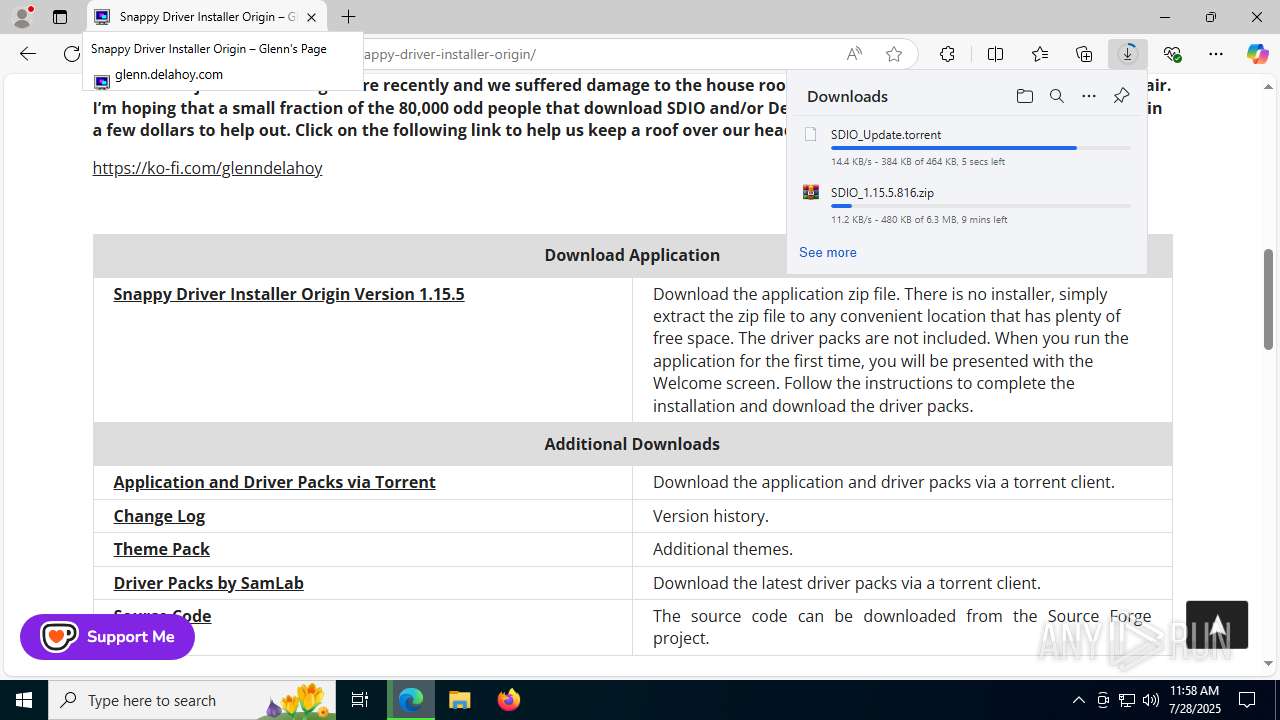The height and width of the screenshot is (720, 1280).
Task: Pin the Downloads panel
Action: point(1121,96)
